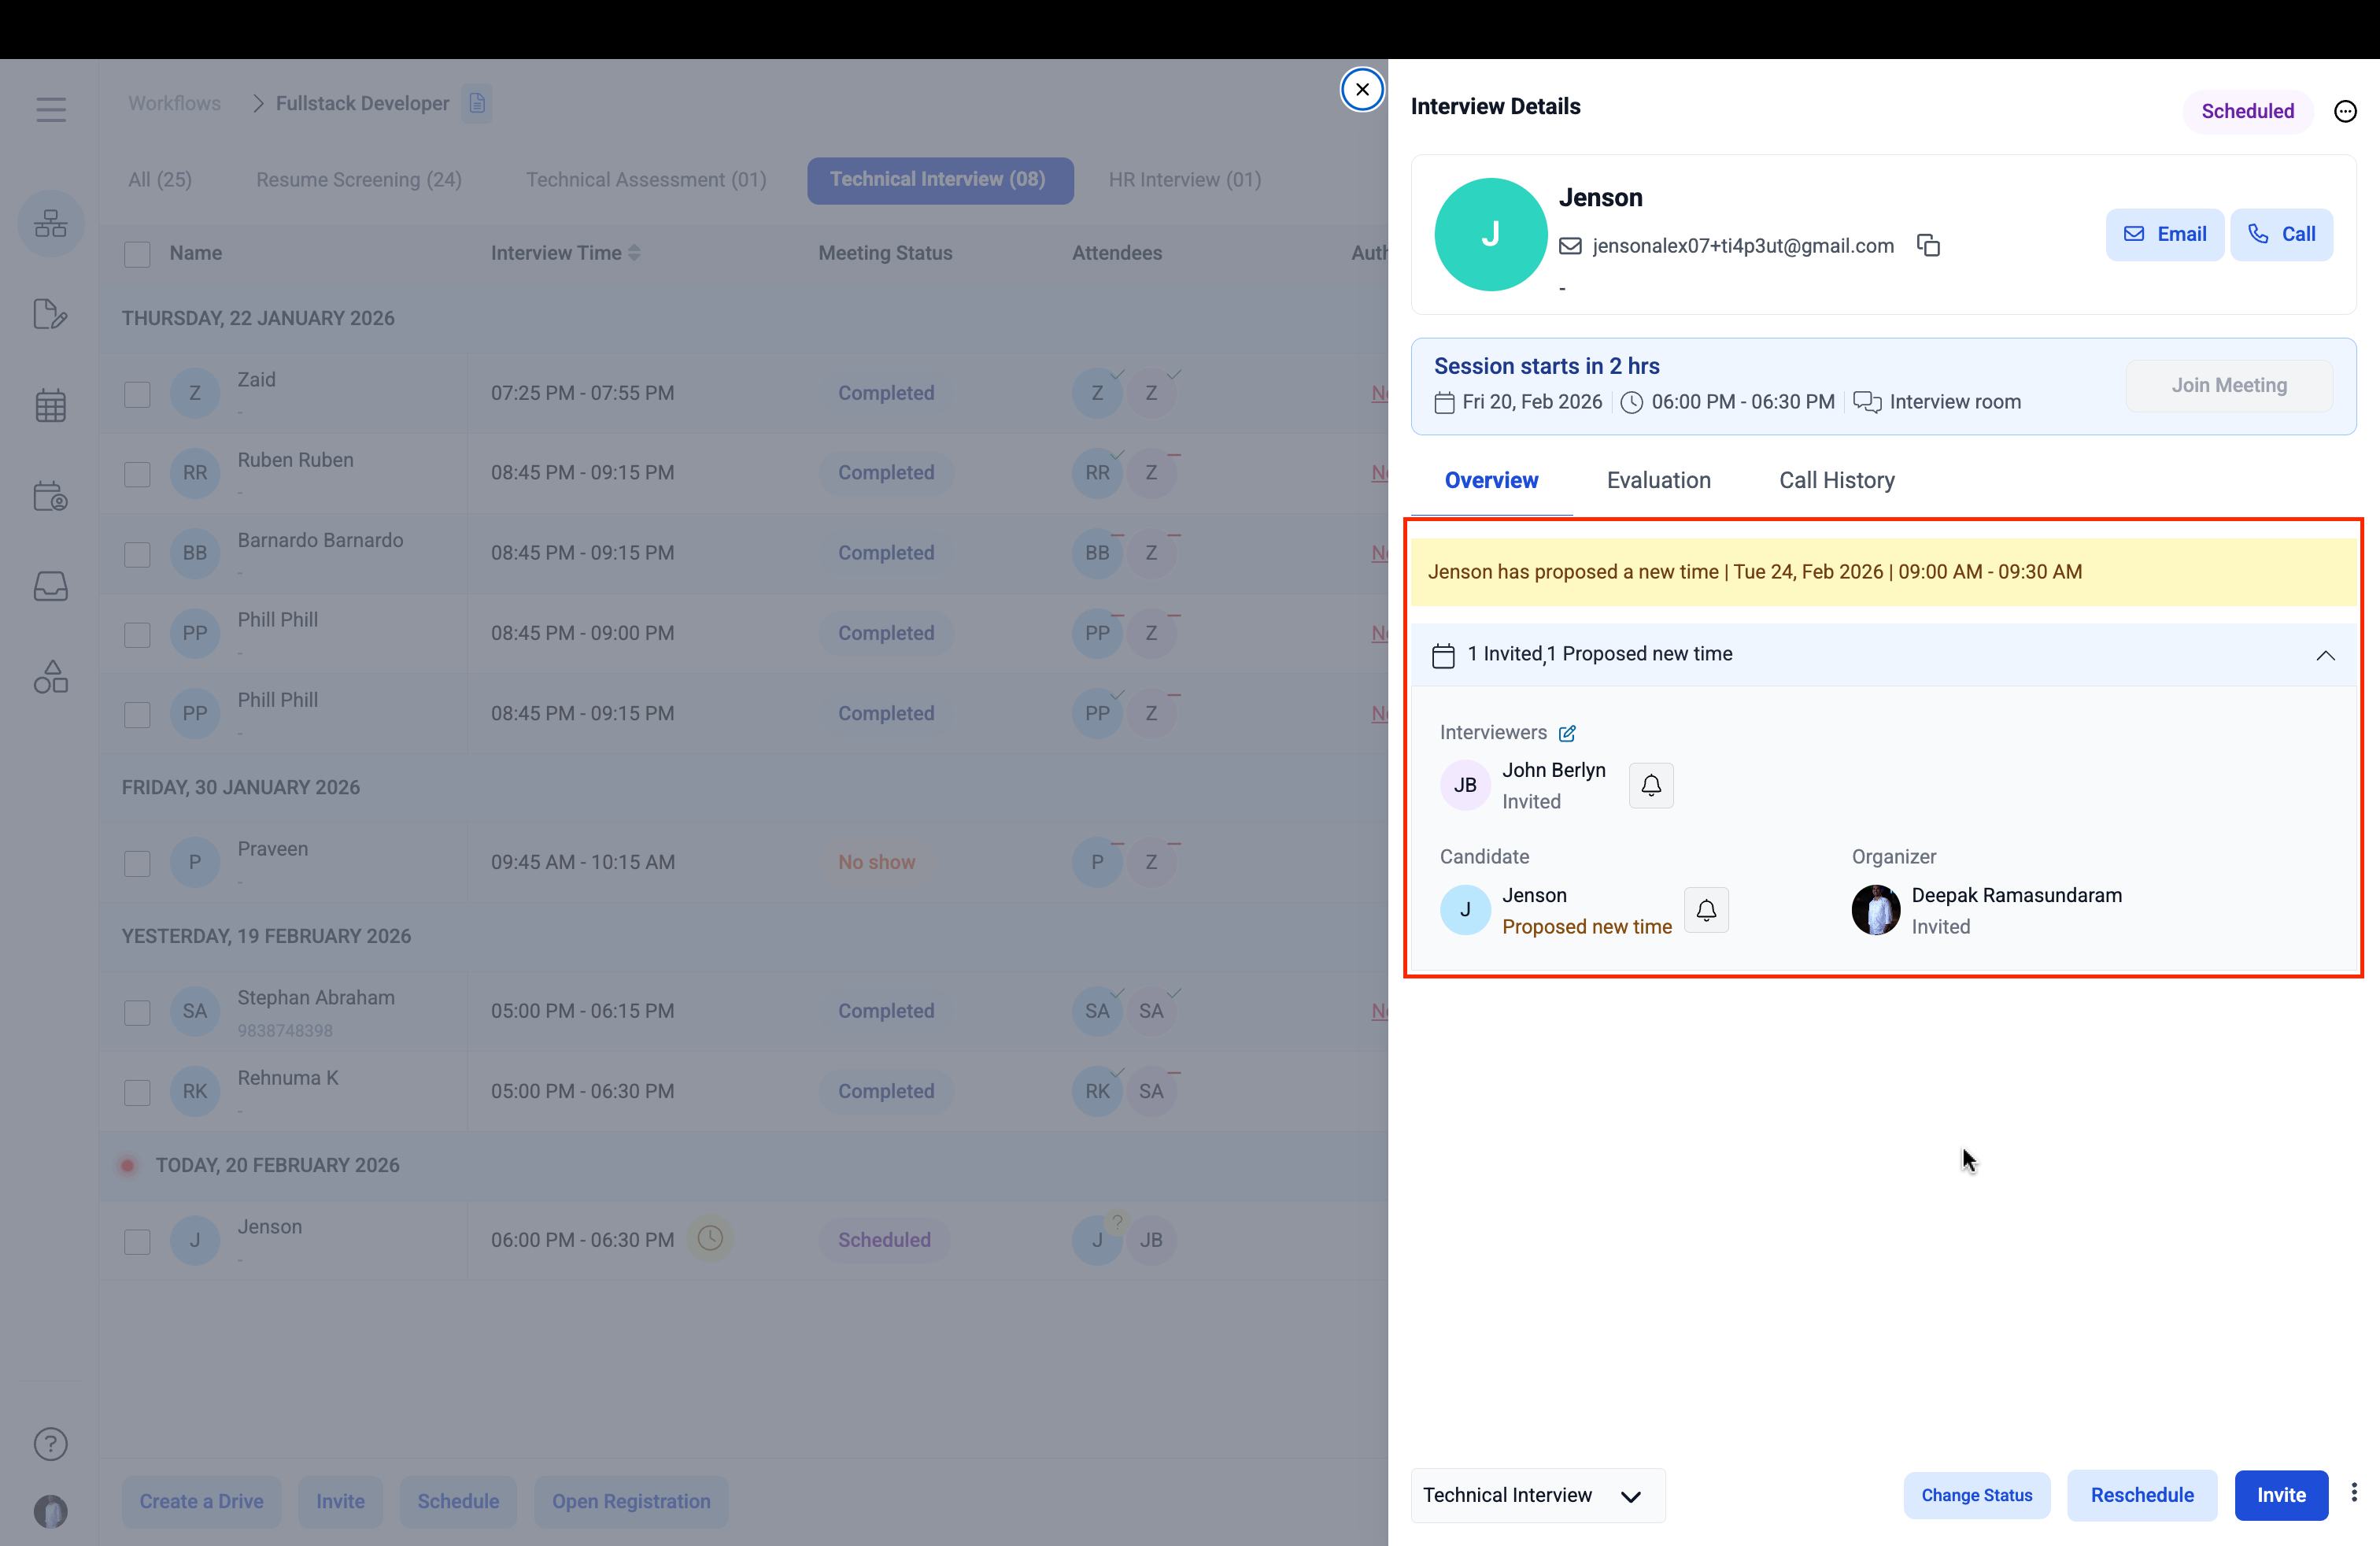Switch to the Evaluation tab
This screenshot has height=1546, width=2380.
(1658, 480)
